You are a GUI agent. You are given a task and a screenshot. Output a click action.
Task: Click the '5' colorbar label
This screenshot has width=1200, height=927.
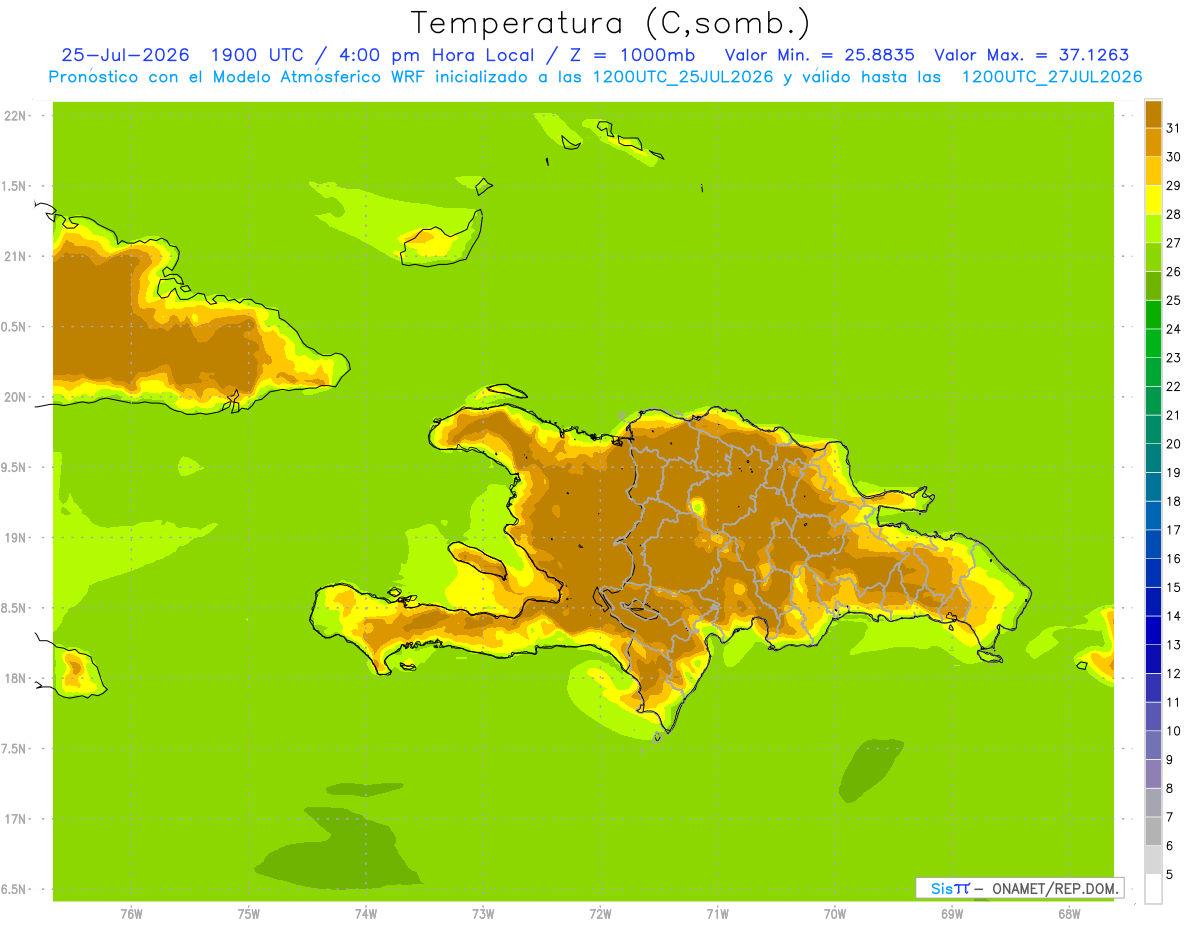[1170, 875]
